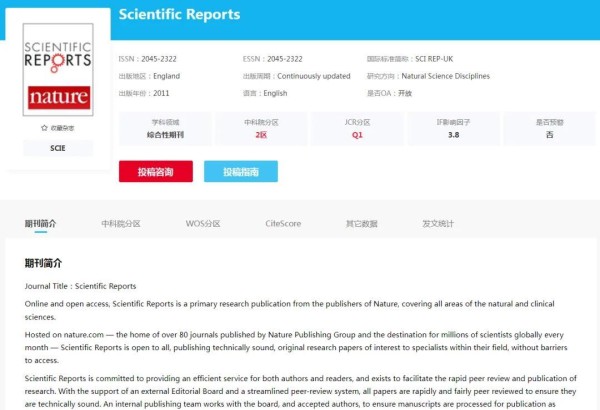The image size is (600, 410).
Task: Click the red 投稿咨询 button
Action: pyautogui.click(x=156, y=172)
